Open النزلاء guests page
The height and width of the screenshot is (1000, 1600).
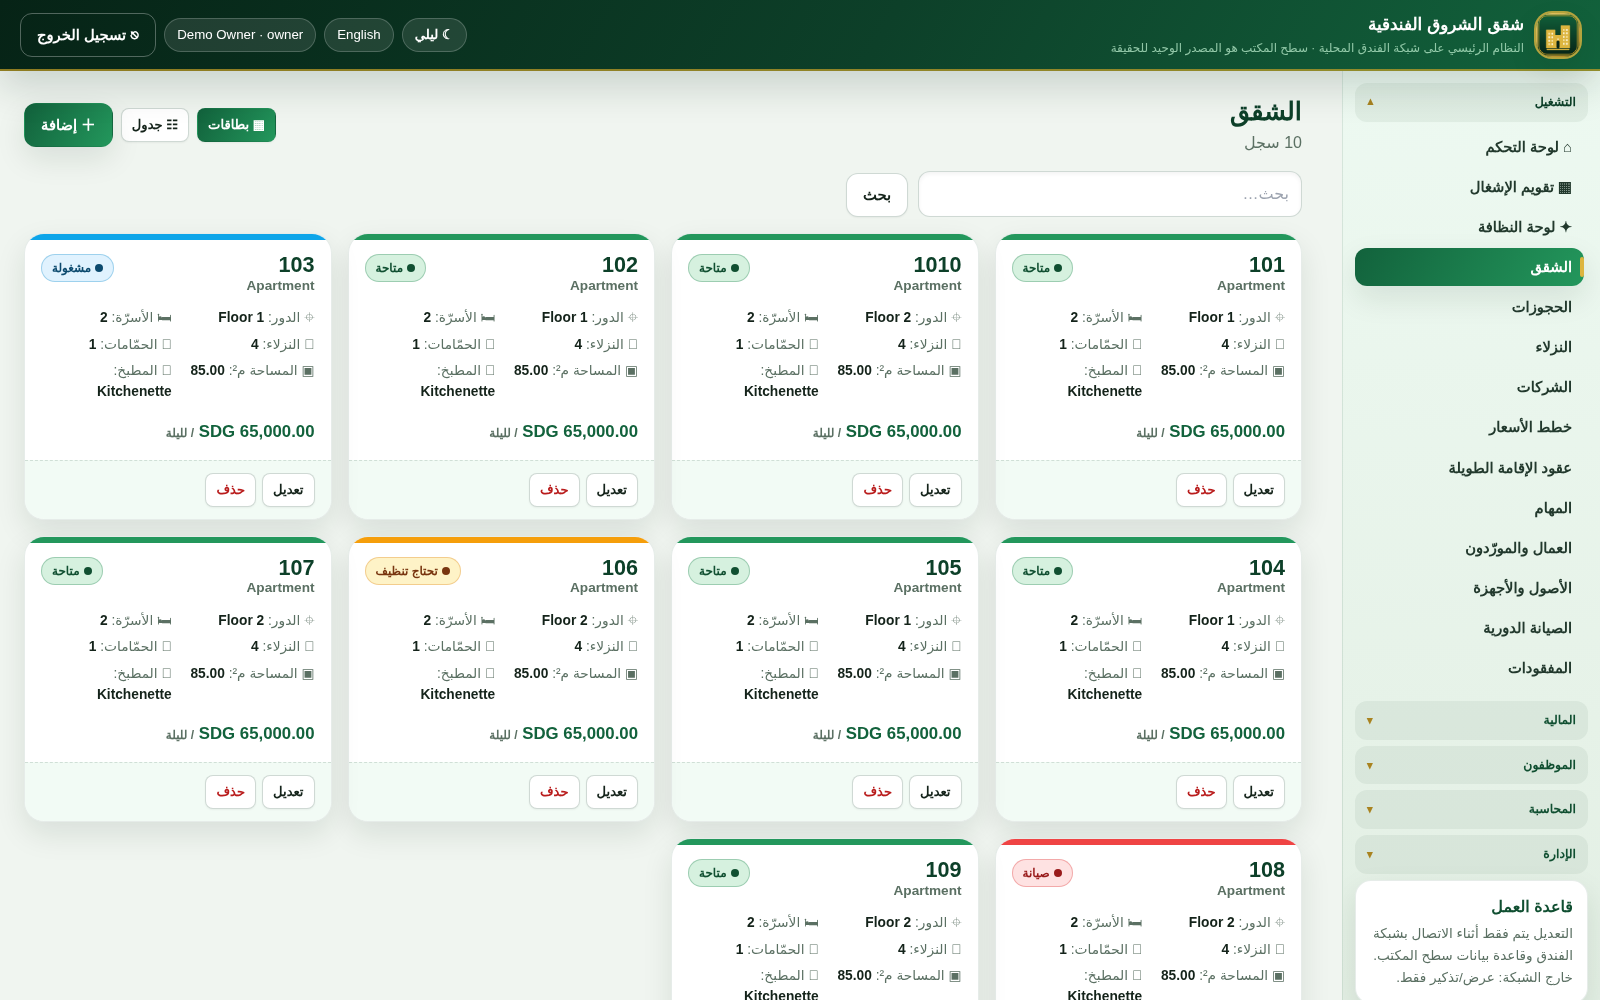1469,347
